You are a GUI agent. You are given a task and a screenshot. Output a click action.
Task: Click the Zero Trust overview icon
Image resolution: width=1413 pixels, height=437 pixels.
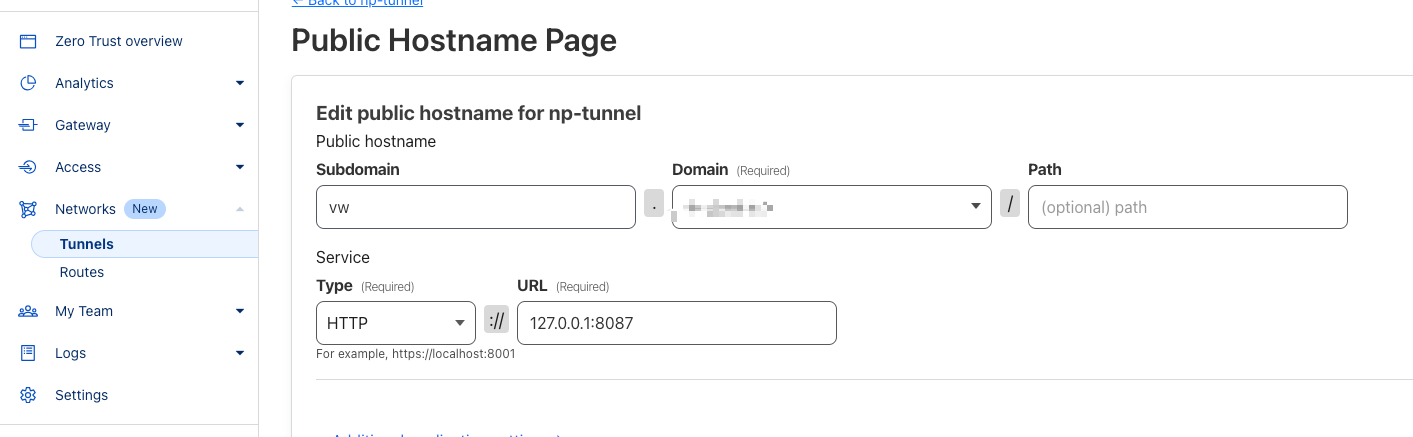pos(28,41)
